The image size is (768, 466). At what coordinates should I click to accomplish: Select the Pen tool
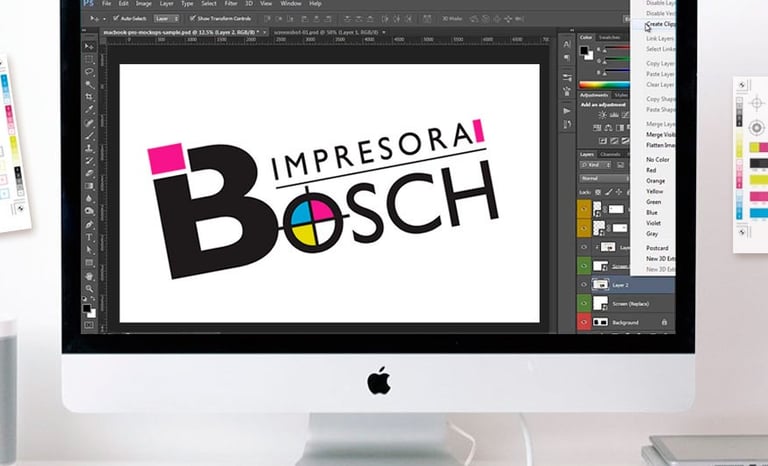[x=89, y=224]
